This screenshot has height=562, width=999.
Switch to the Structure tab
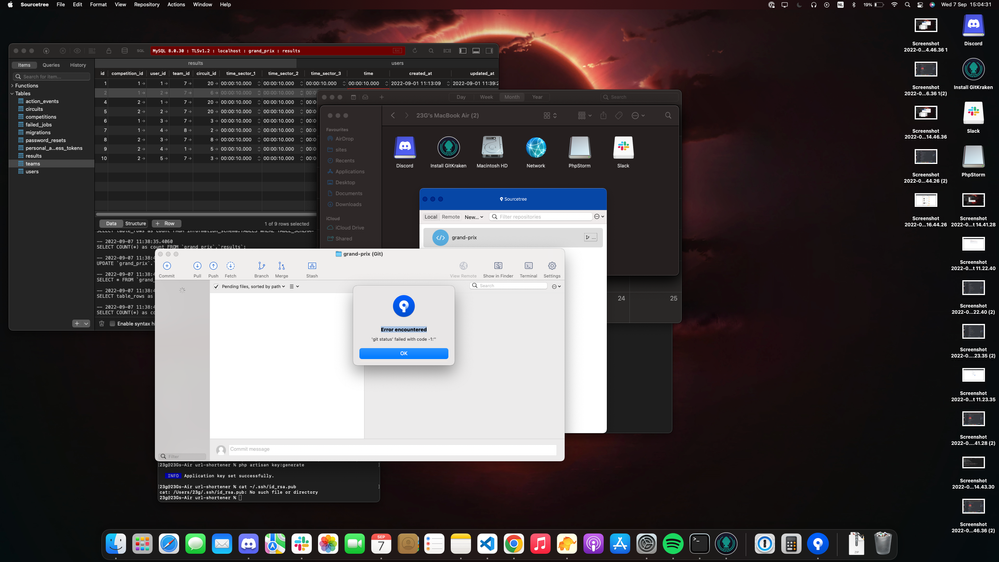click(x=135, y=223)
